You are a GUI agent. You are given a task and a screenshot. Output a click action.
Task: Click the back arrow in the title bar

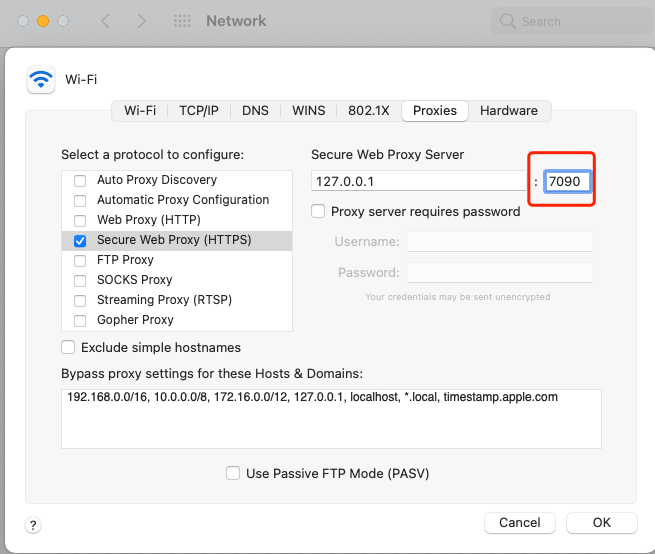106,21
